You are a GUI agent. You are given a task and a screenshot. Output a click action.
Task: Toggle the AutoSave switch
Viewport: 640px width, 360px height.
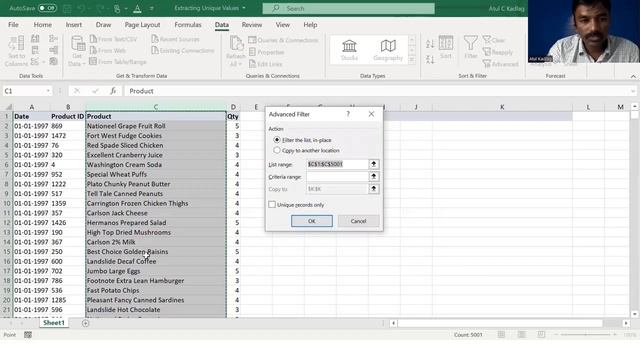point(47,8)
